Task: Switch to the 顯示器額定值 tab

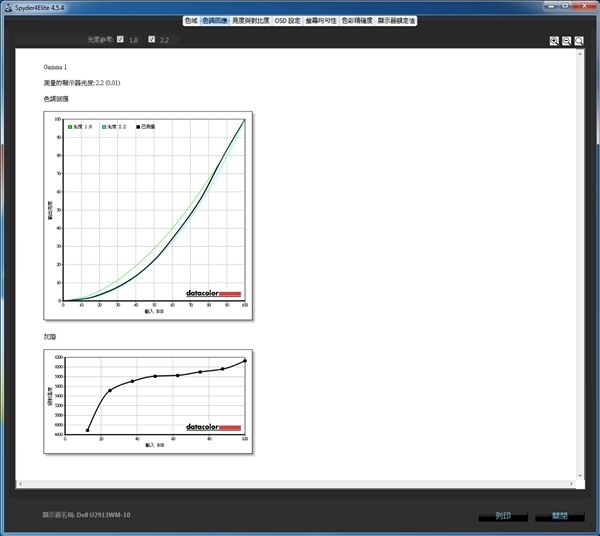Action: pyautogui.click(x=396, y=21)
